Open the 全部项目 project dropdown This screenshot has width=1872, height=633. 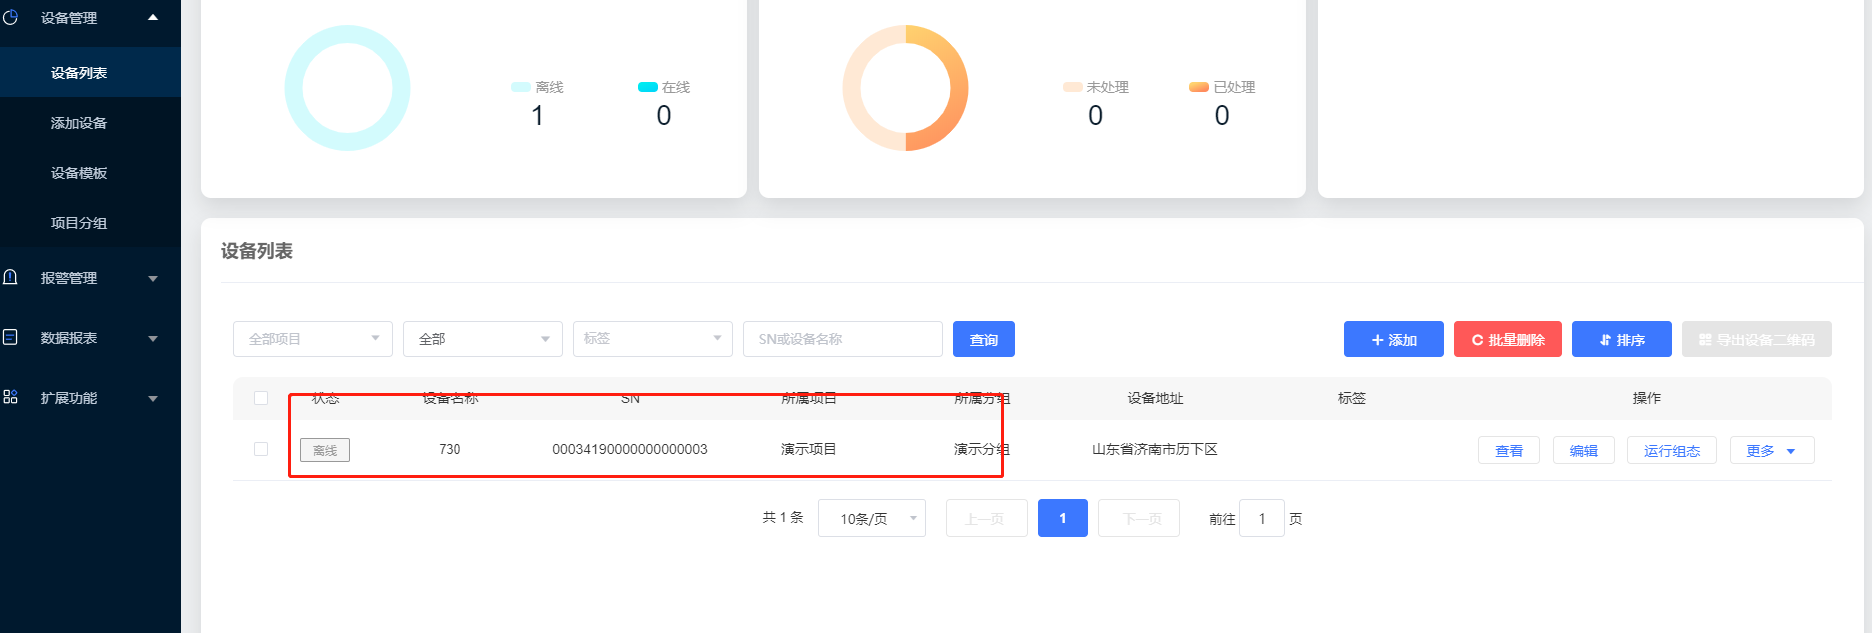tap(312, 339)
